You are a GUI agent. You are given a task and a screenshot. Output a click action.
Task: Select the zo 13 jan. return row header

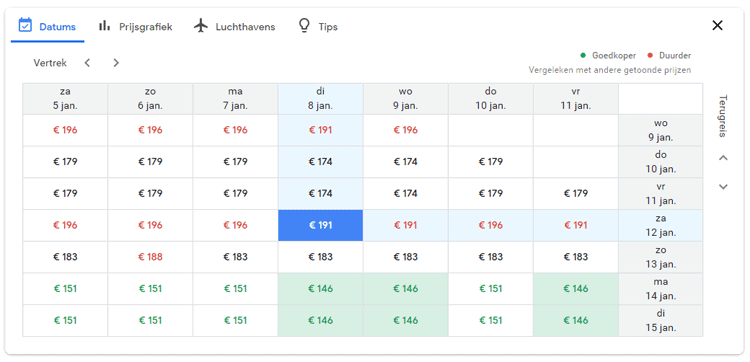[661, 257]
